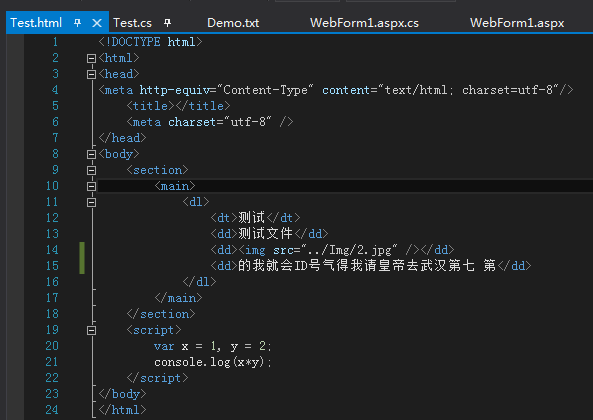Click the img src ../Img/2.jpg path
The height and width of the screenshot is (420, 593).
(349, 250)
